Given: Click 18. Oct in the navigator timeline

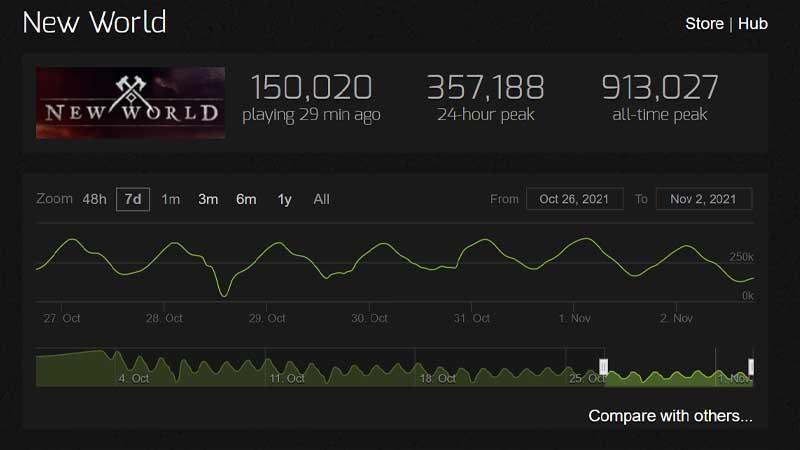Looking at the screenshot, I should coord(438,379).
